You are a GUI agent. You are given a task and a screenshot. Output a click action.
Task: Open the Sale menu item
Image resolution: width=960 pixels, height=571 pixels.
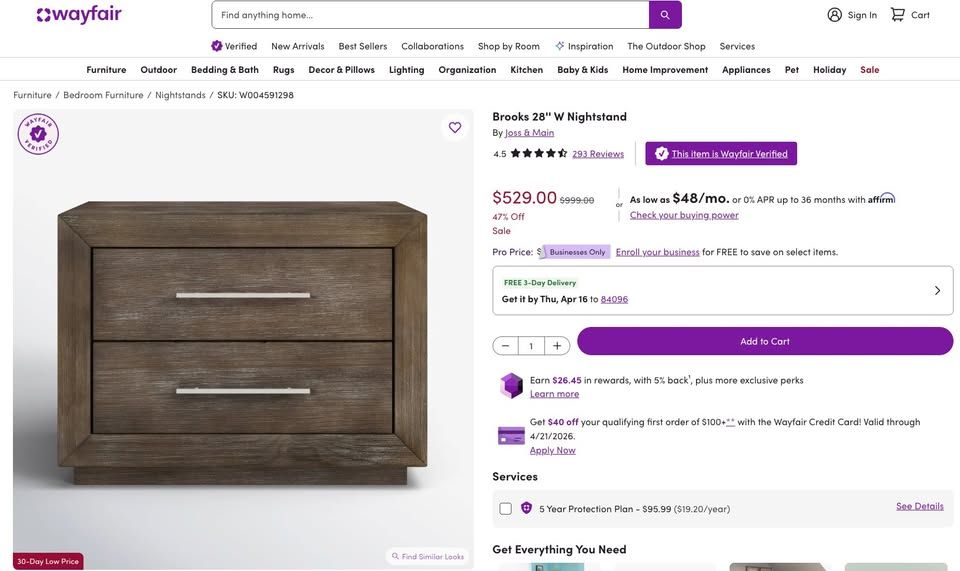point(869,69)
